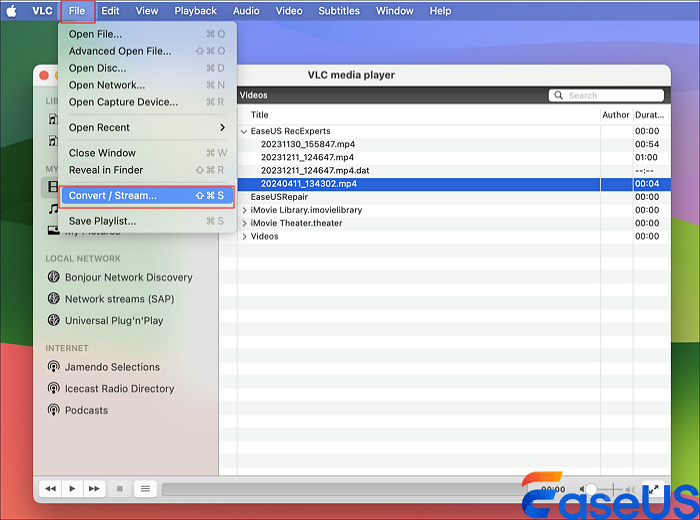Image resolution: width=700 pixels, height=520 pixels.
Task: Open Jamendo Selections
Action: point(112,367)
